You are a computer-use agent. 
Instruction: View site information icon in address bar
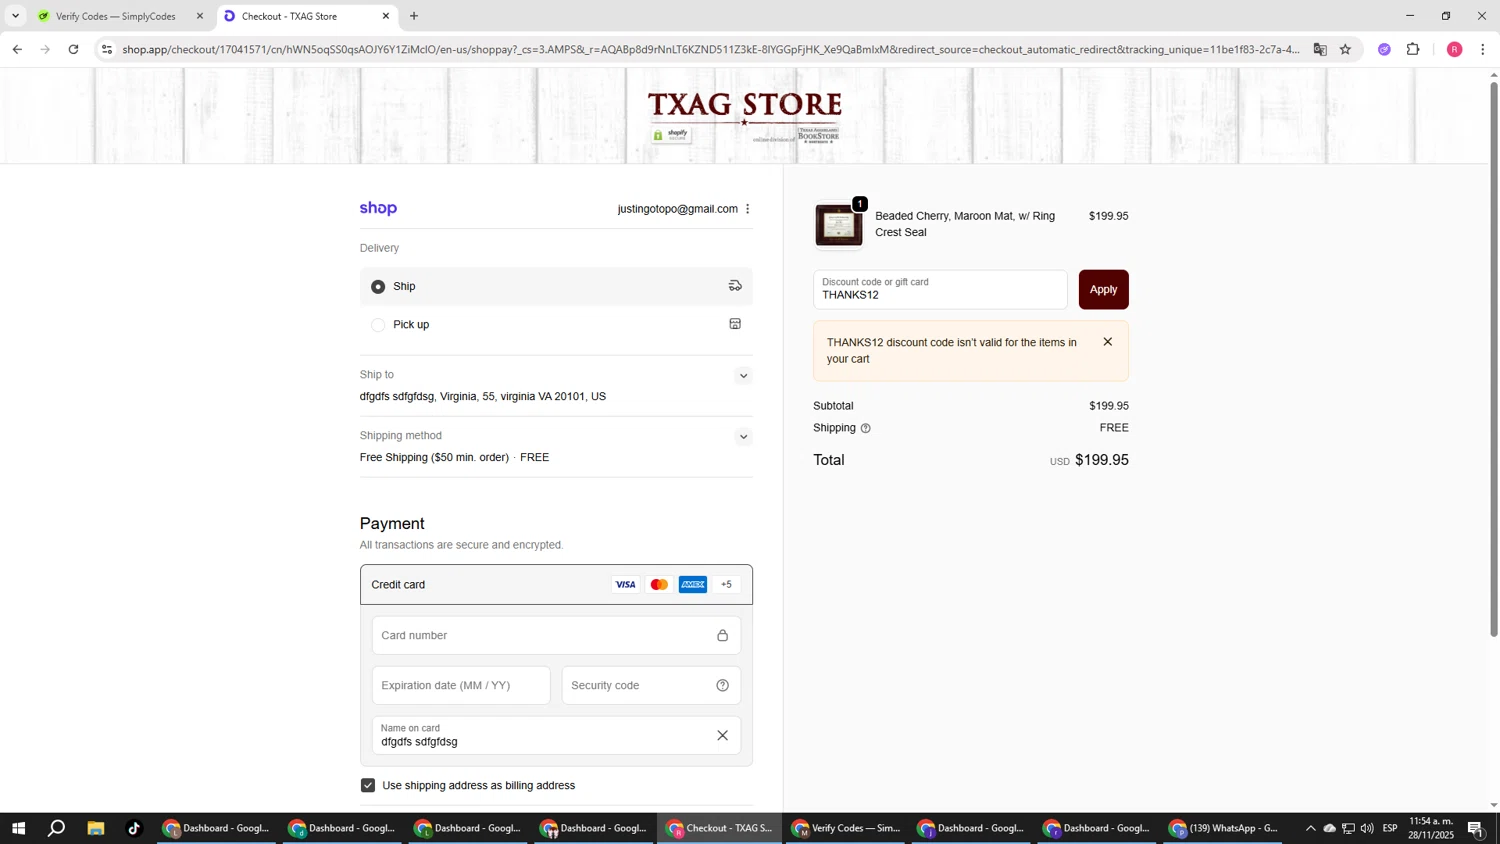pyautogui.click(x=107, y=49)
